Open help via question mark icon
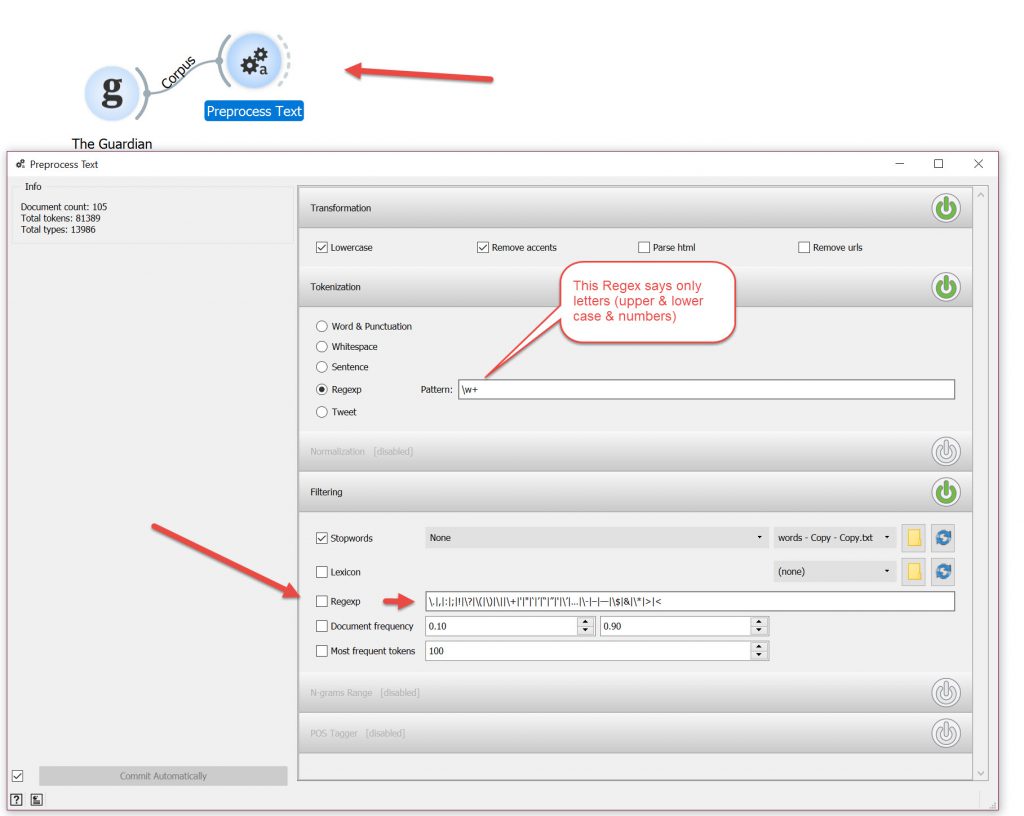The width and height of the screenshot is (1024, 816). (x=17, y=799)
